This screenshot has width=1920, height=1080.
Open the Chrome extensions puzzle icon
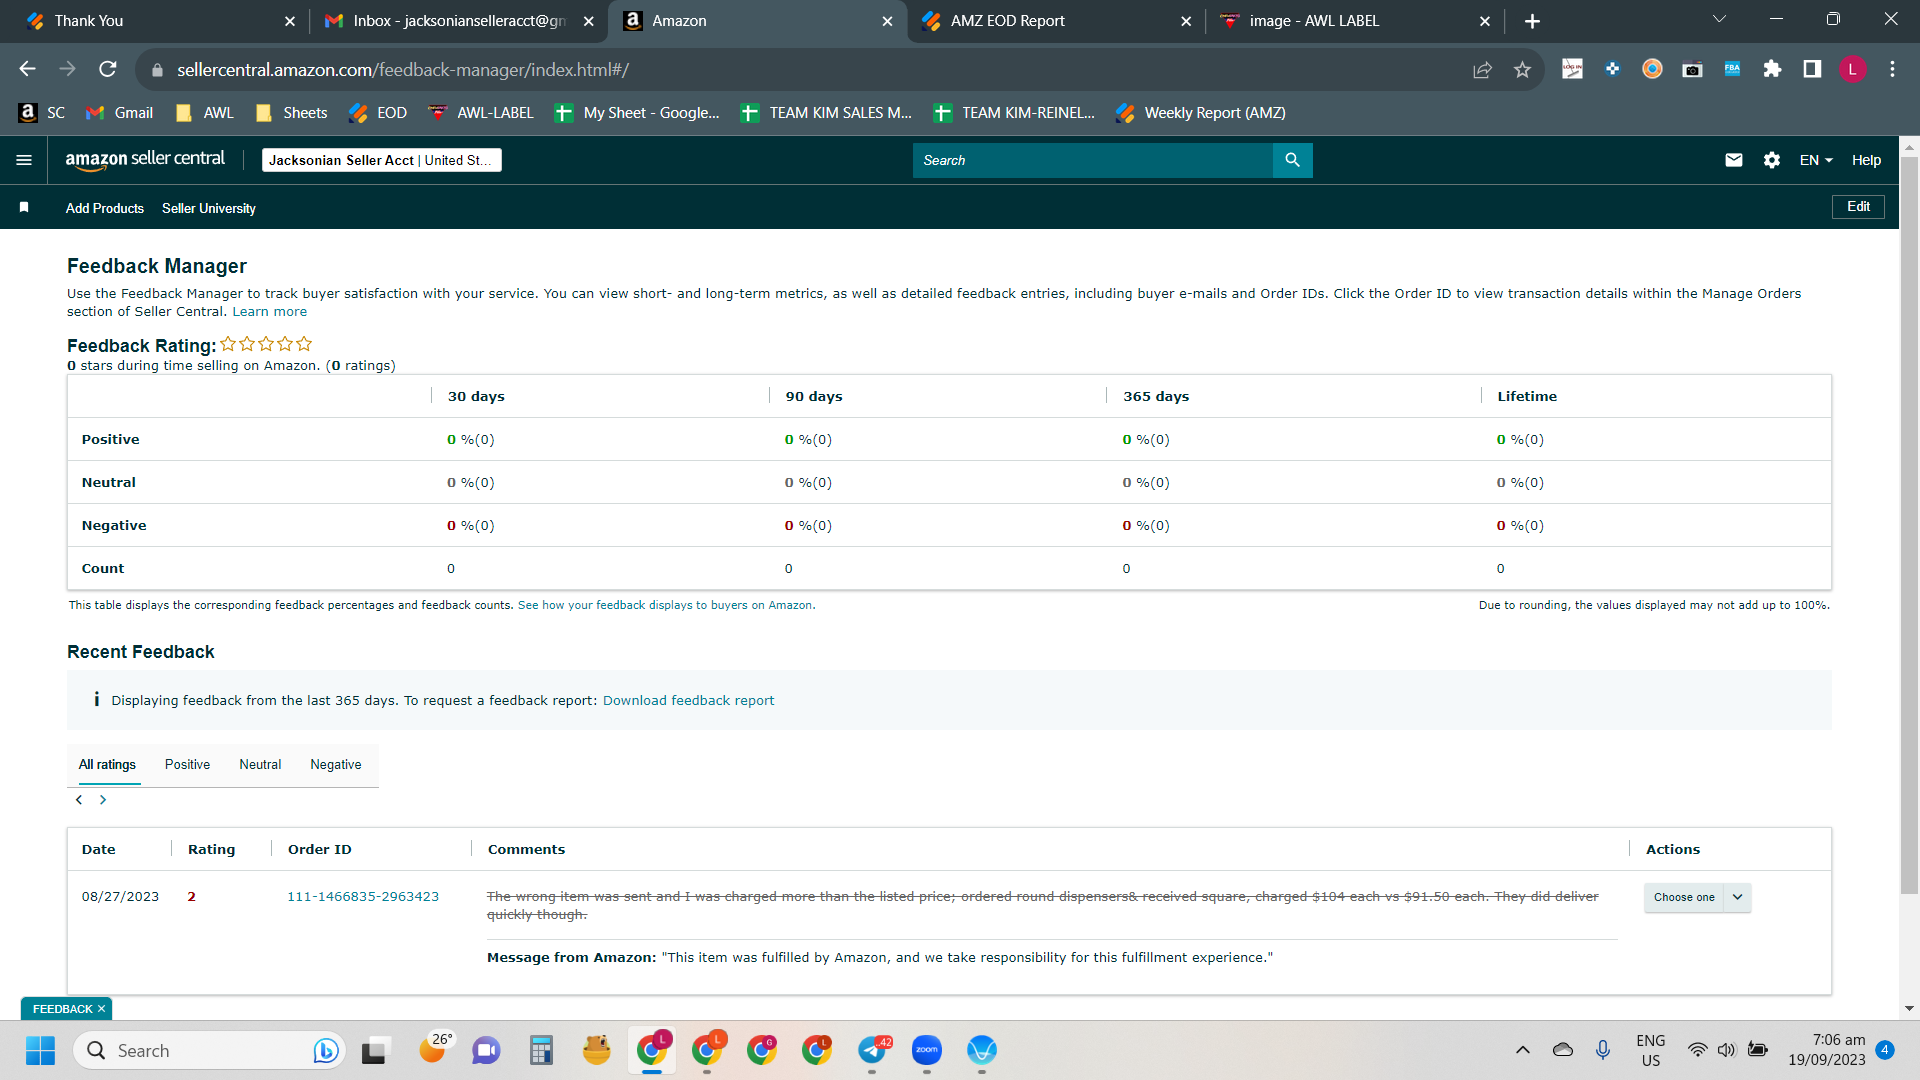coord(1772,69)
